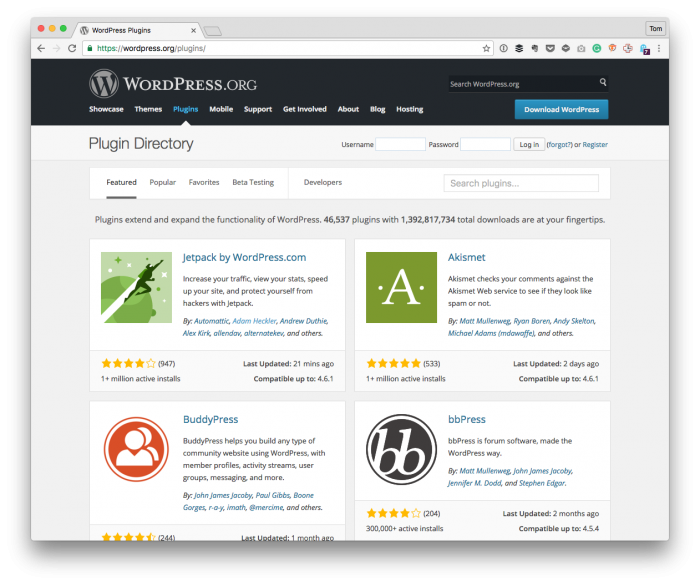
Task: Open the bbPress plugin title link
Action: (x=467, y=419)
